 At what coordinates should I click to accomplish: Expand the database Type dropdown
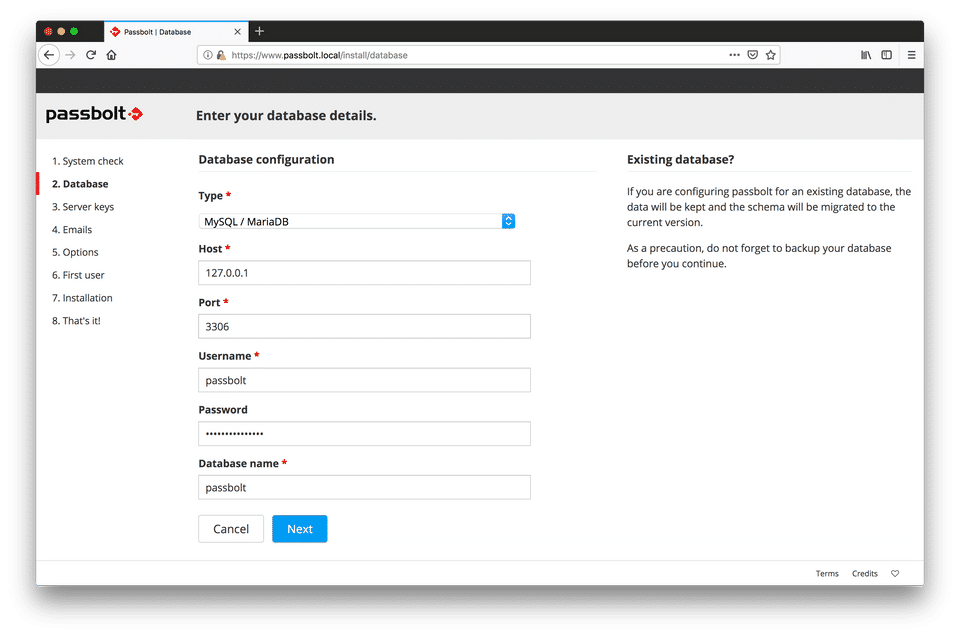click(x=357, y=221)
